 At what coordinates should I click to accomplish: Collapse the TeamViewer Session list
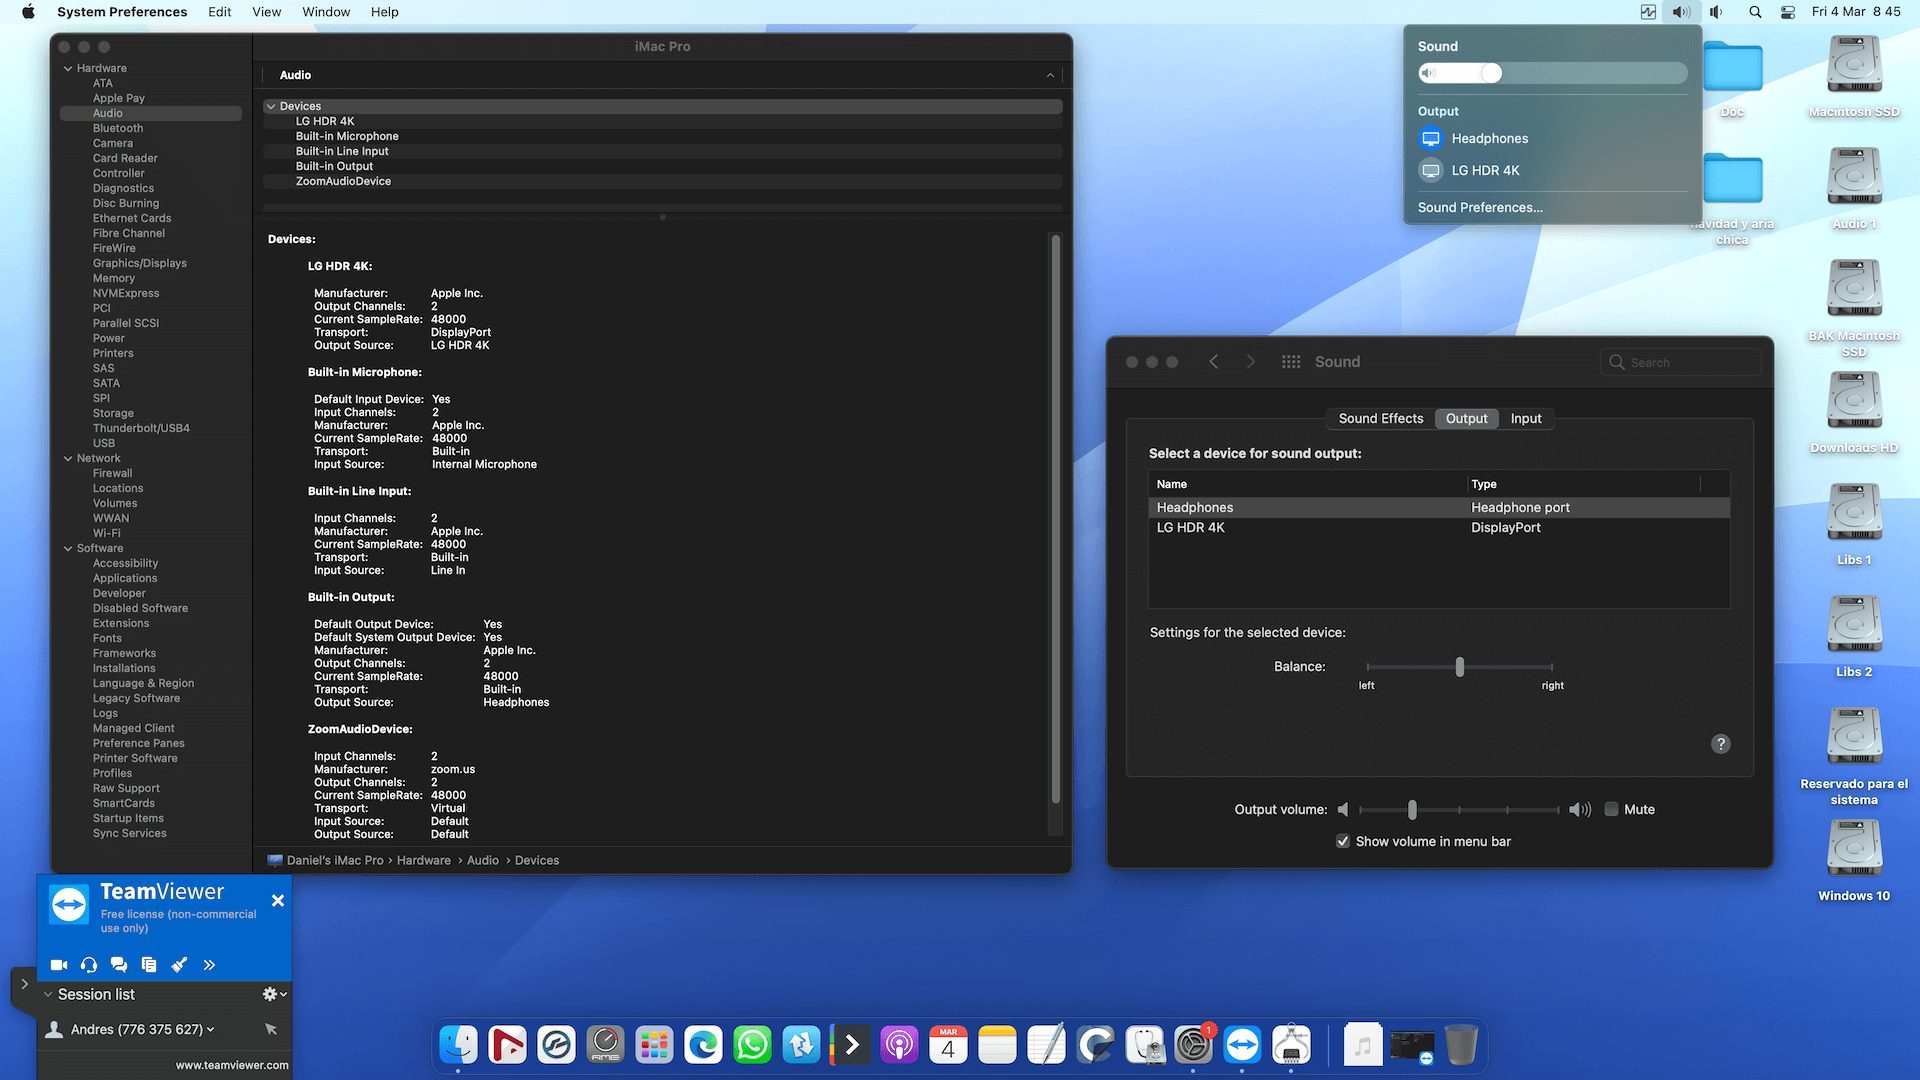(47, 995)
